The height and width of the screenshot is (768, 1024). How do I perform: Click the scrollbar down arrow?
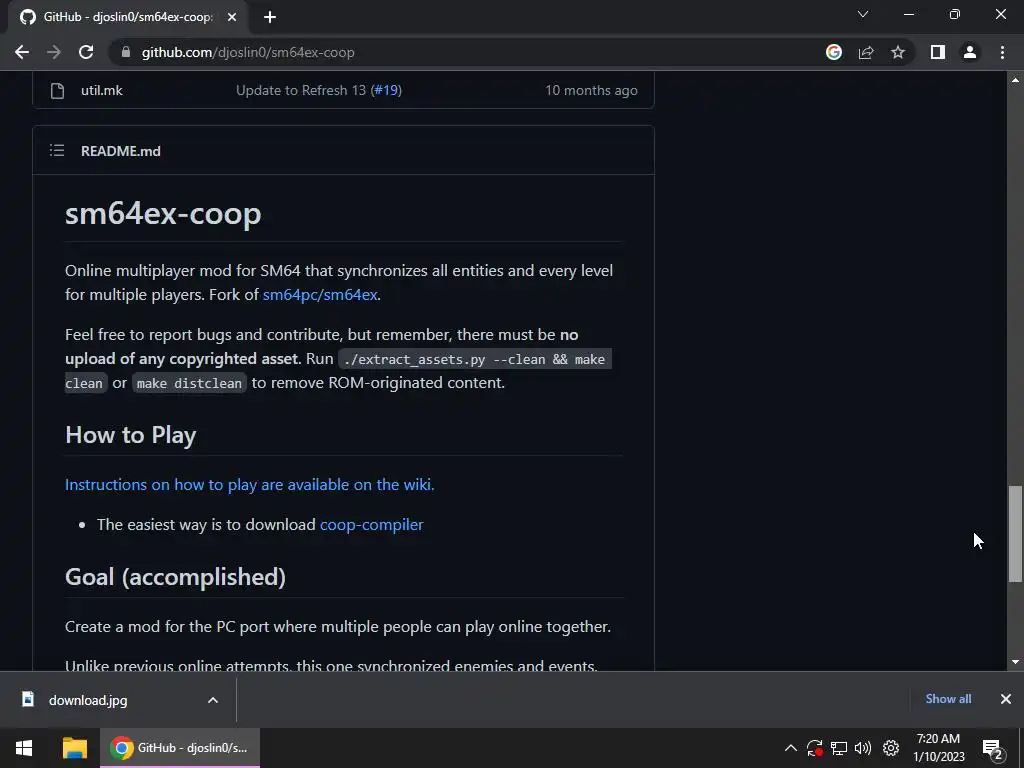point(1015,662)
